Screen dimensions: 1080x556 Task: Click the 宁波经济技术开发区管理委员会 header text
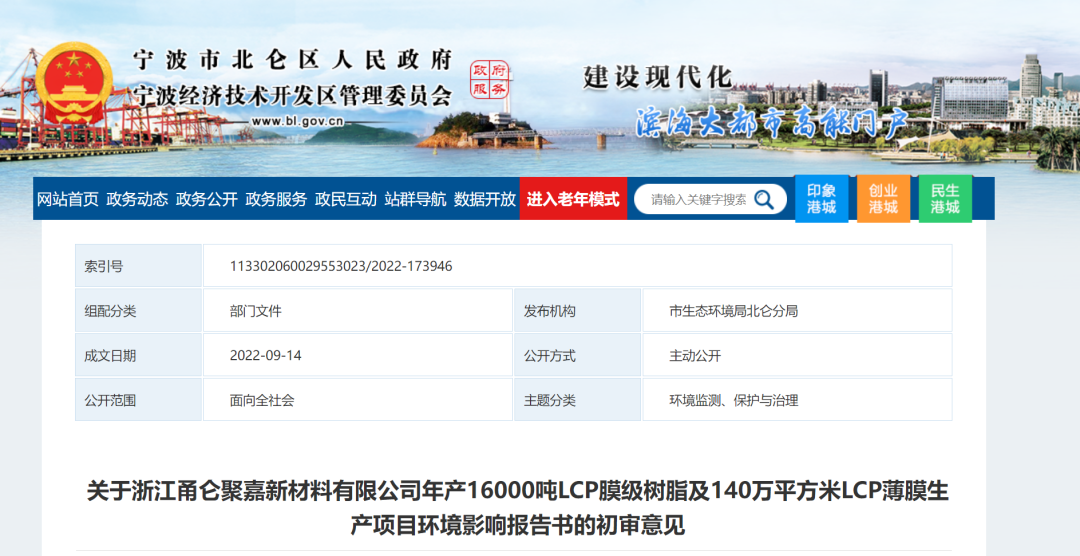292,95
